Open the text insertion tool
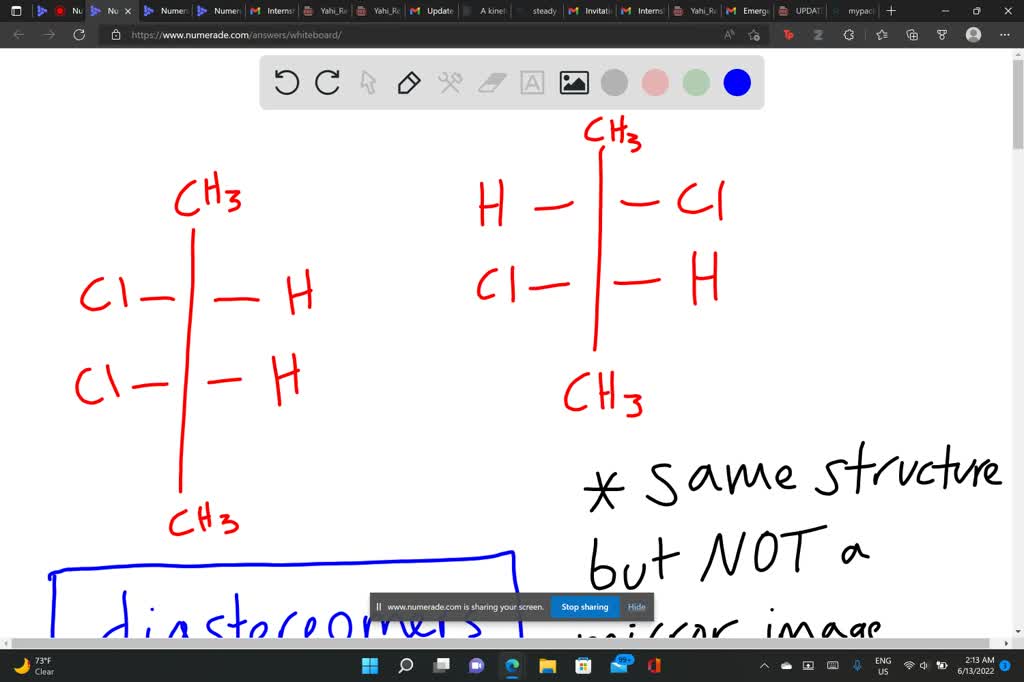 point(531,83)
